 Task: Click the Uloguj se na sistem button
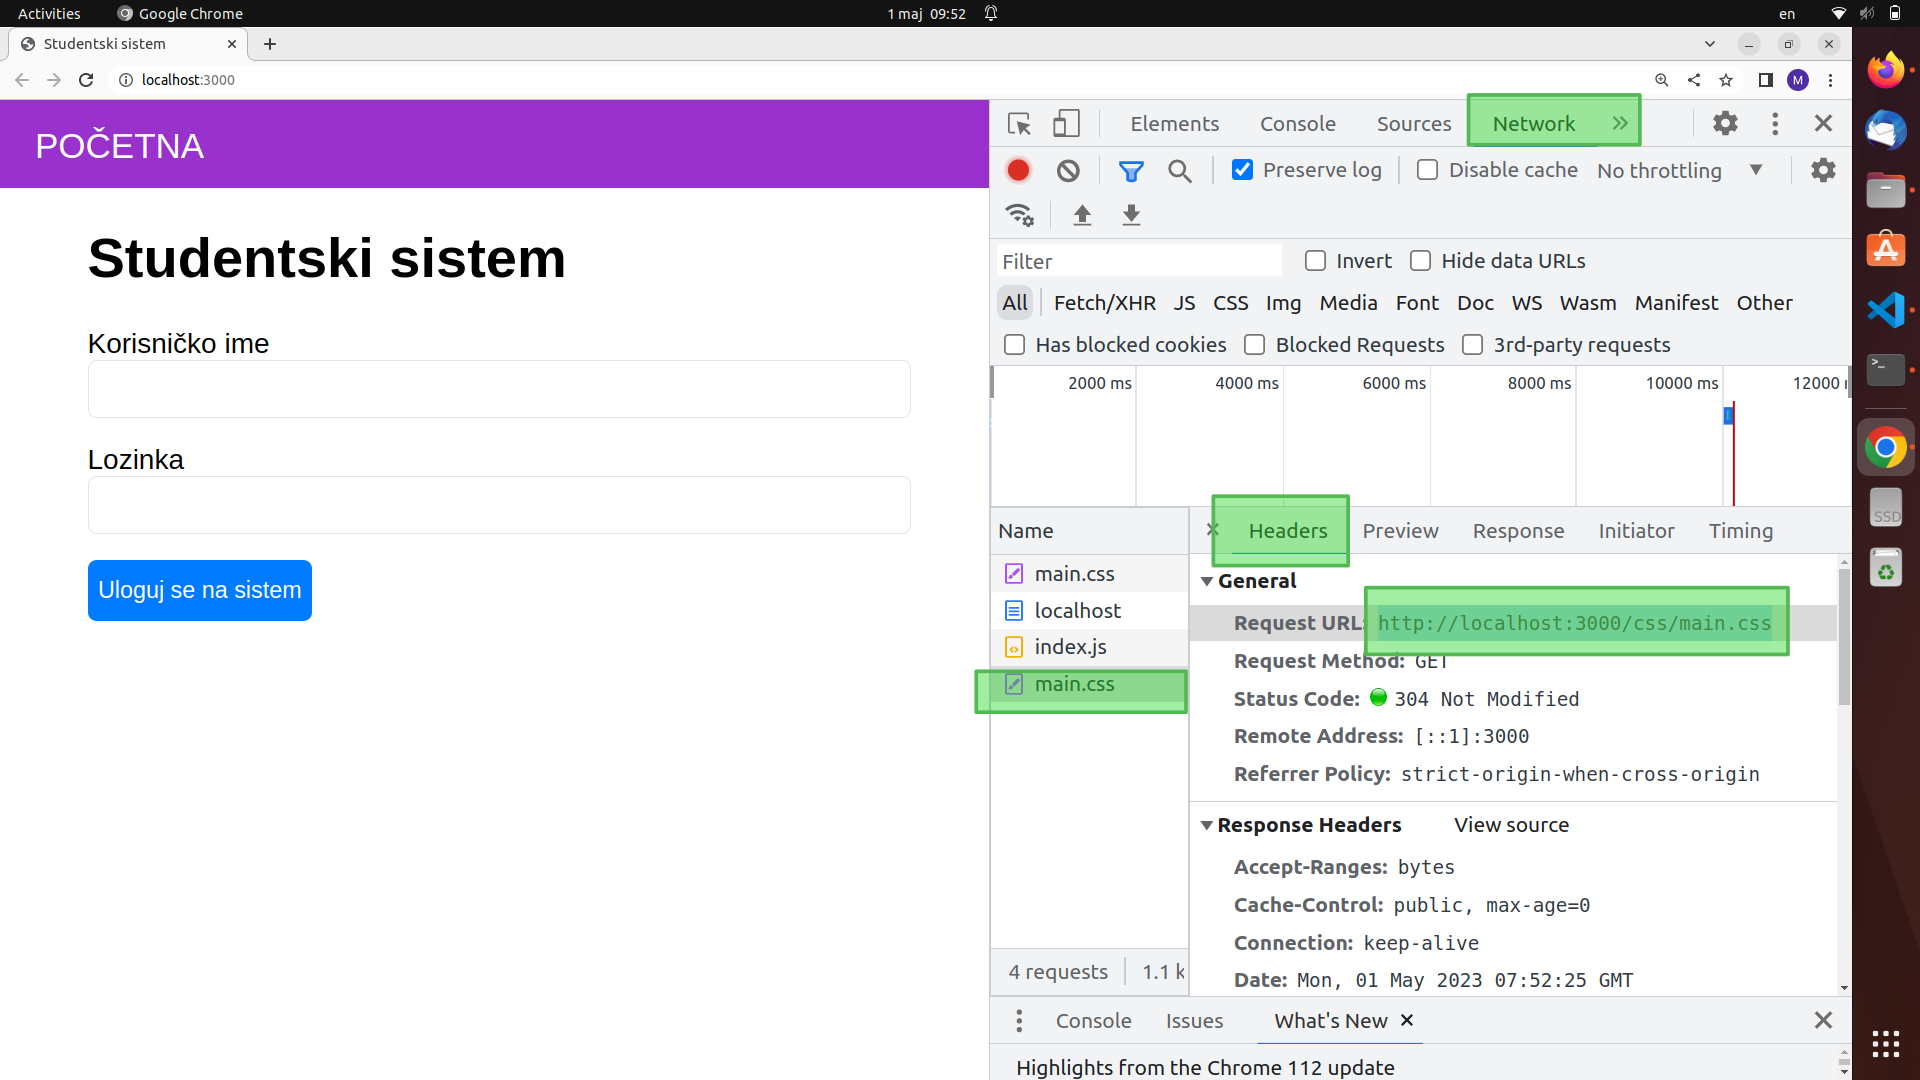pyautogui.click(x=199, y=589)
